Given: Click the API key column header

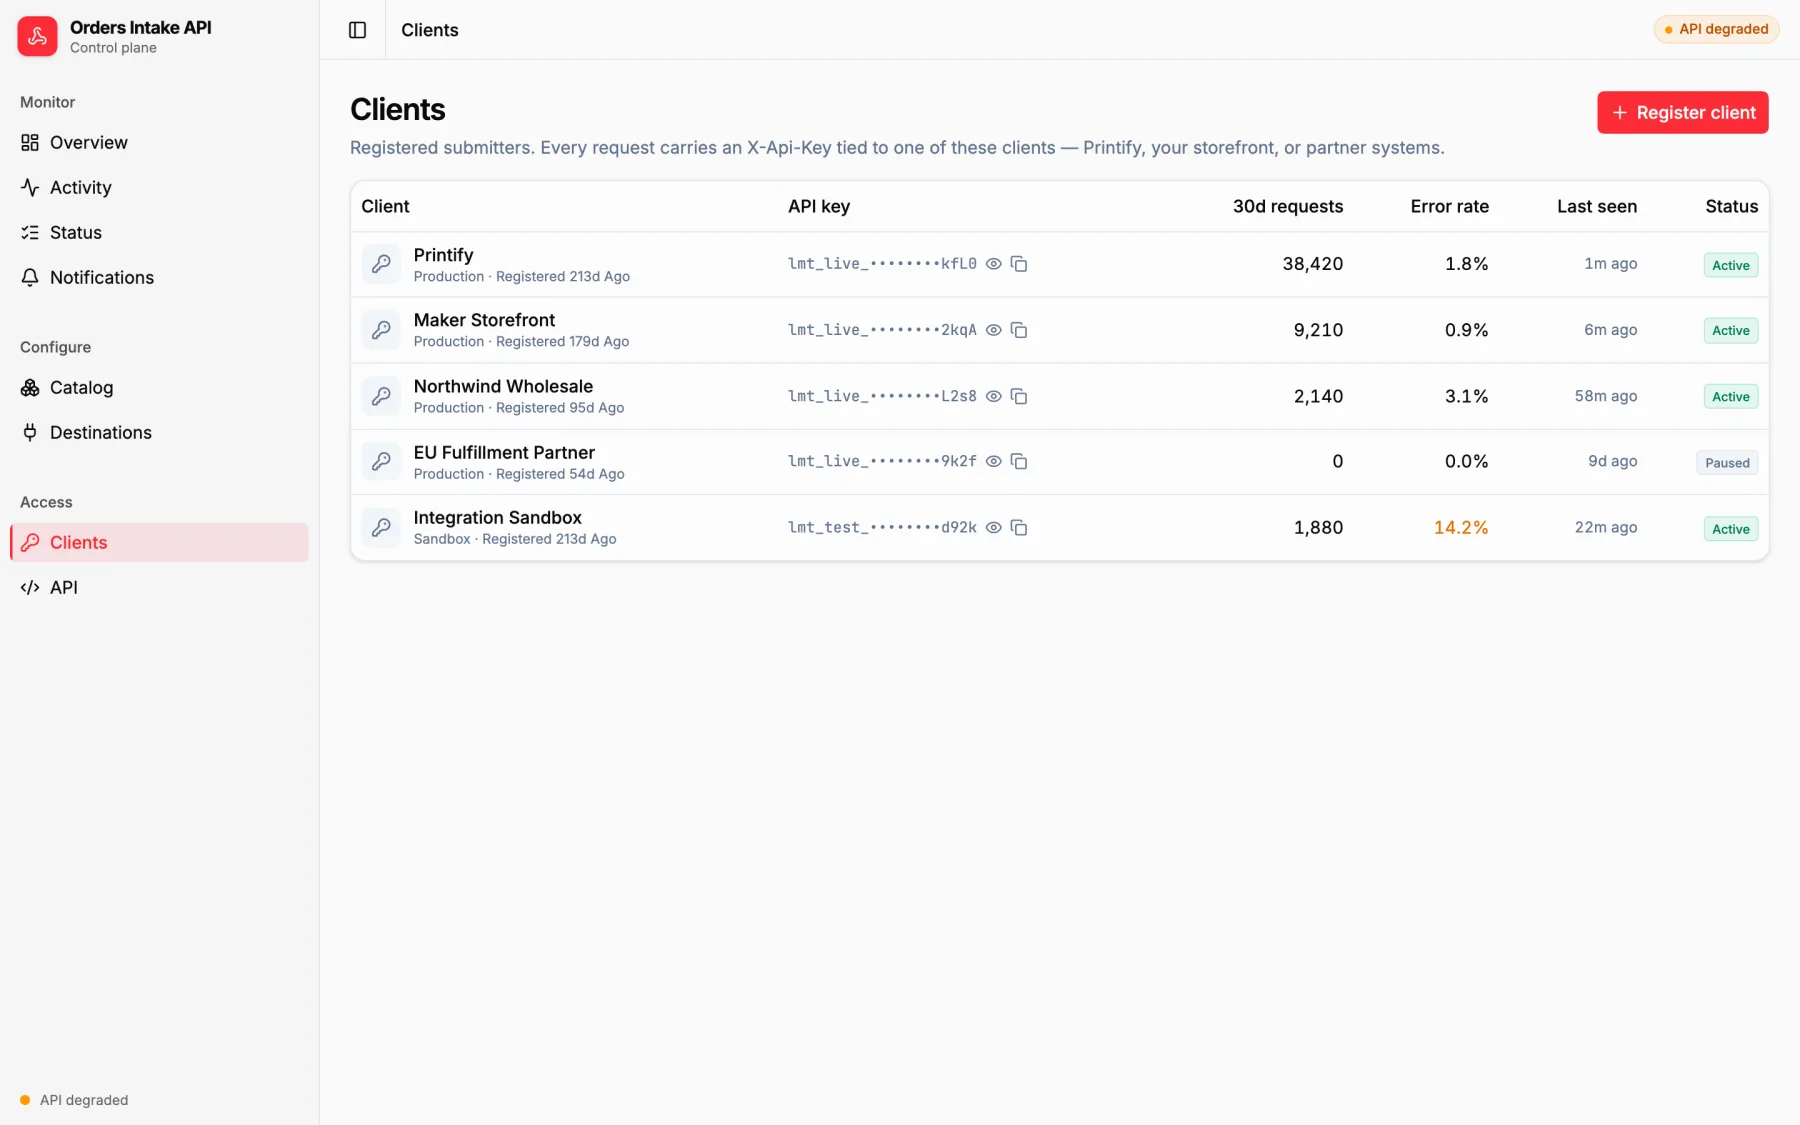Looking at the screenshot, I should (818, 206).
